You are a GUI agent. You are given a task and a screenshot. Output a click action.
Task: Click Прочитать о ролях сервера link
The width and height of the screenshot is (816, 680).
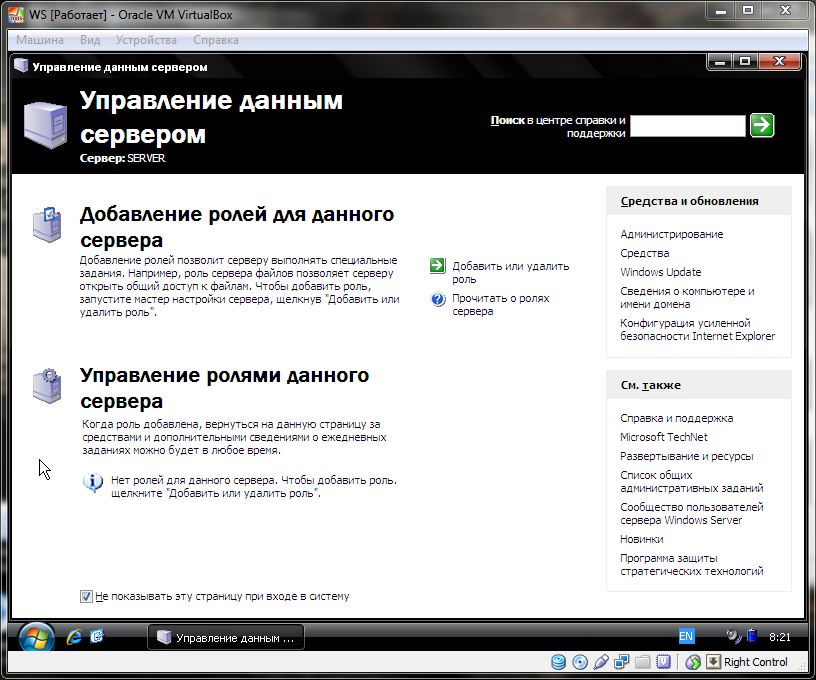(x=500, y=305)
